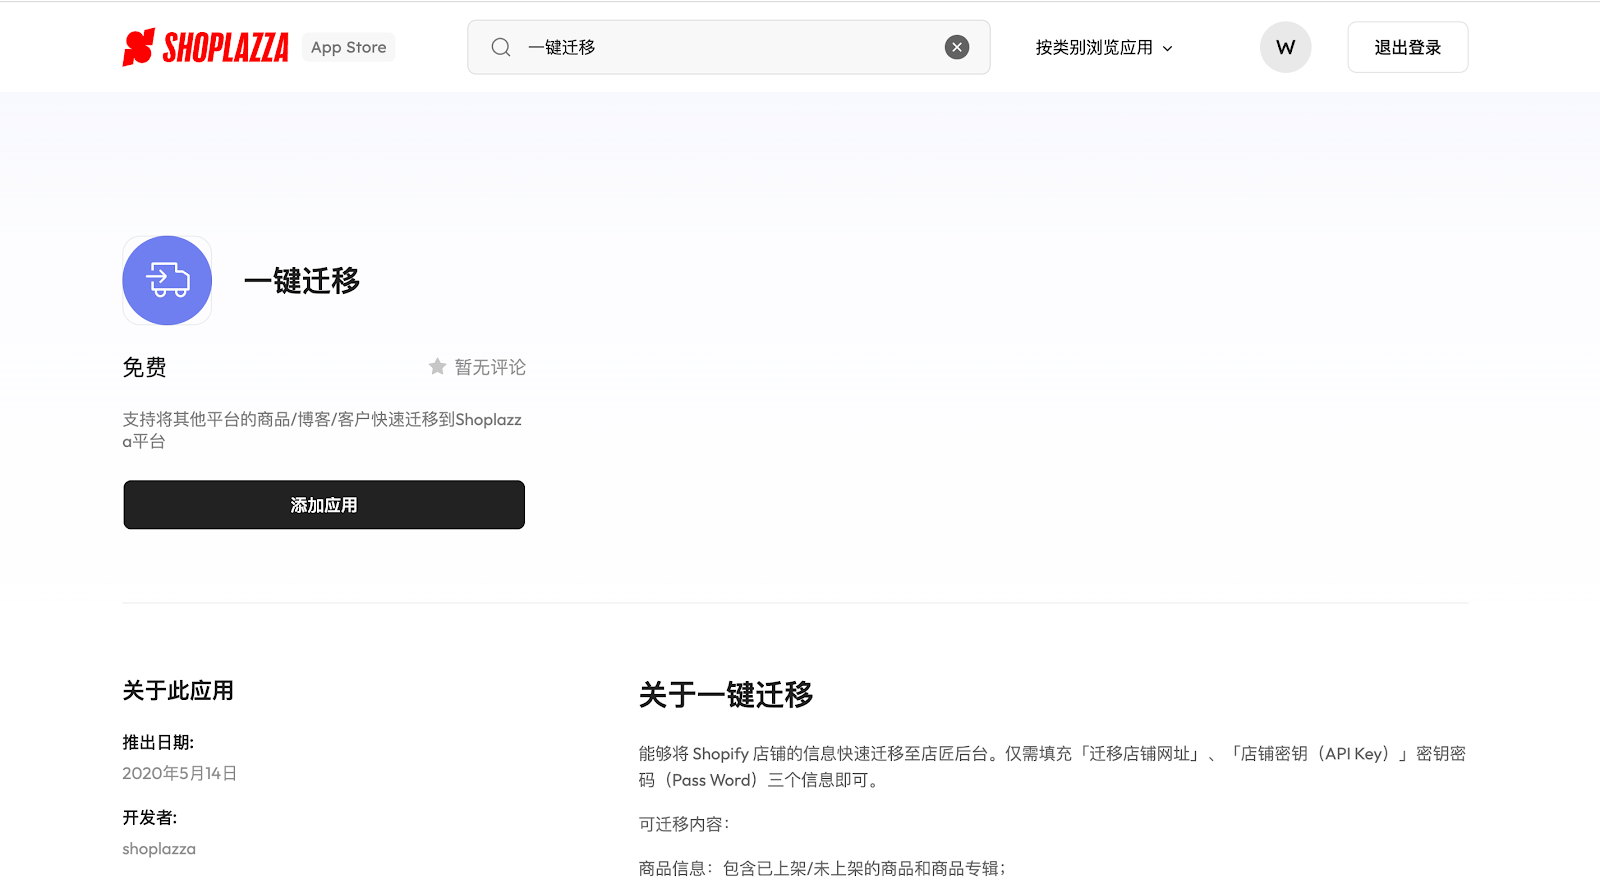Click the 免费 price label
This screenshot has width=1600, height=884.
[144, 367]
